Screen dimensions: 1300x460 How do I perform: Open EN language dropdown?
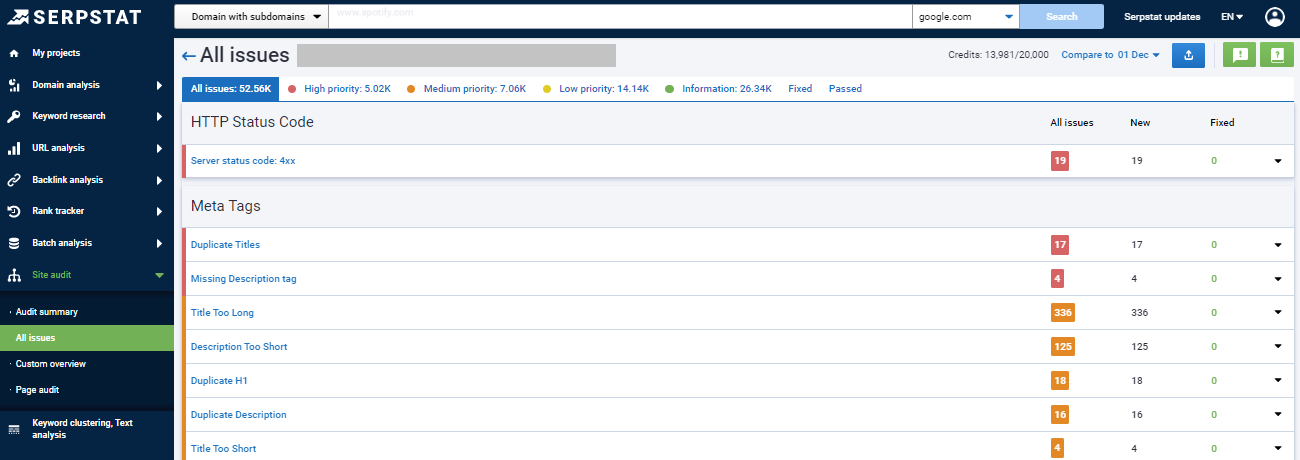point(1232,16)
